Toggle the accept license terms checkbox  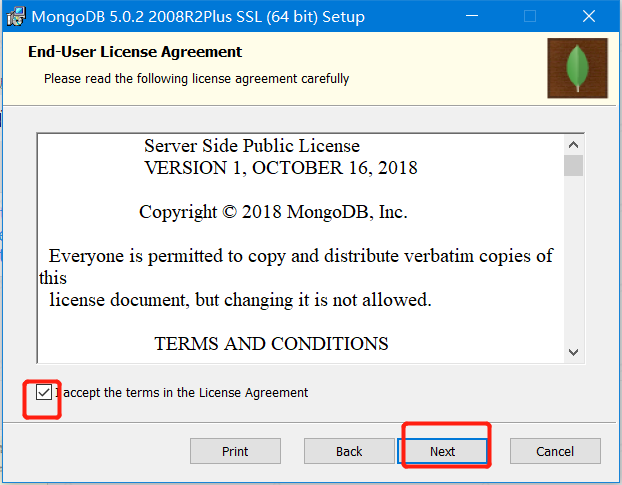(44, 393)
